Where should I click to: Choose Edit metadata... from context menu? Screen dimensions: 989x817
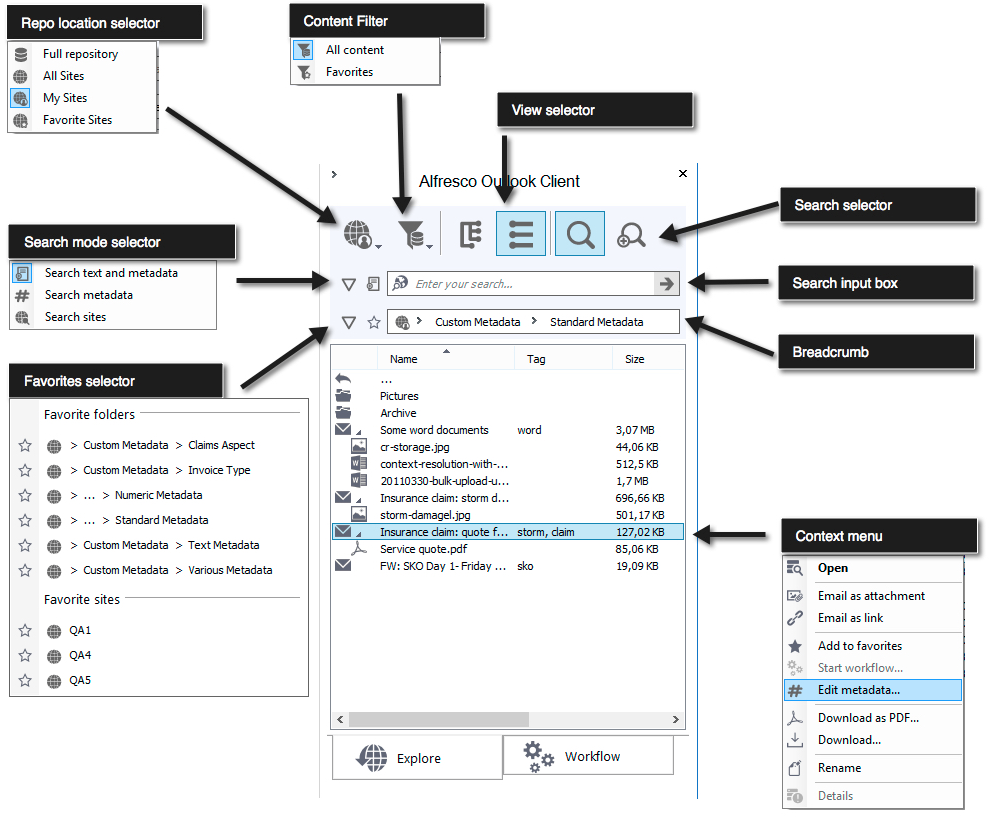(858, 690)
